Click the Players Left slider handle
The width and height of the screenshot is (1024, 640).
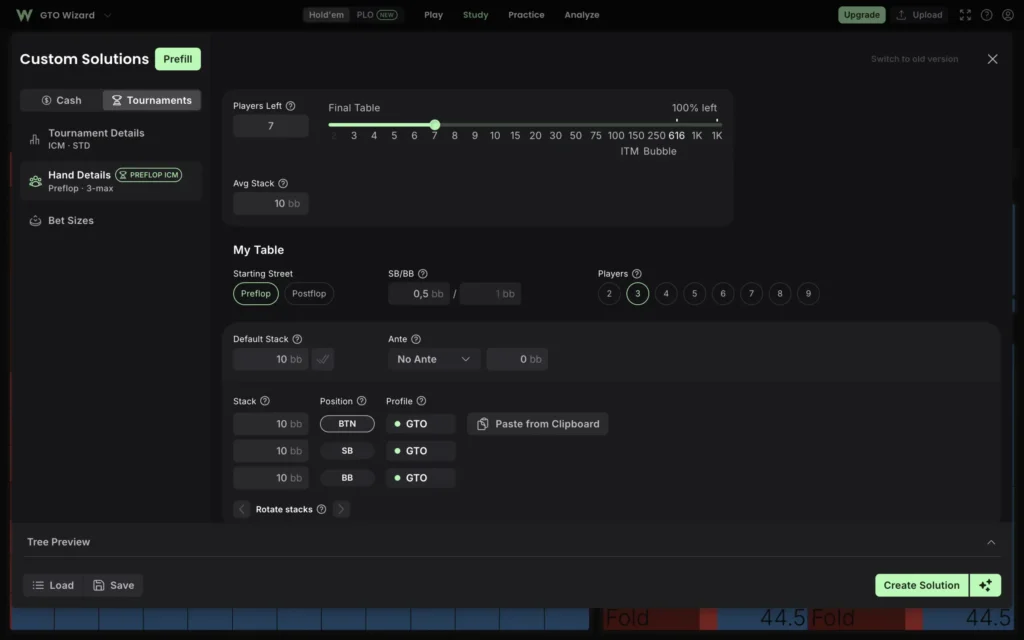(x=435, y=125)
